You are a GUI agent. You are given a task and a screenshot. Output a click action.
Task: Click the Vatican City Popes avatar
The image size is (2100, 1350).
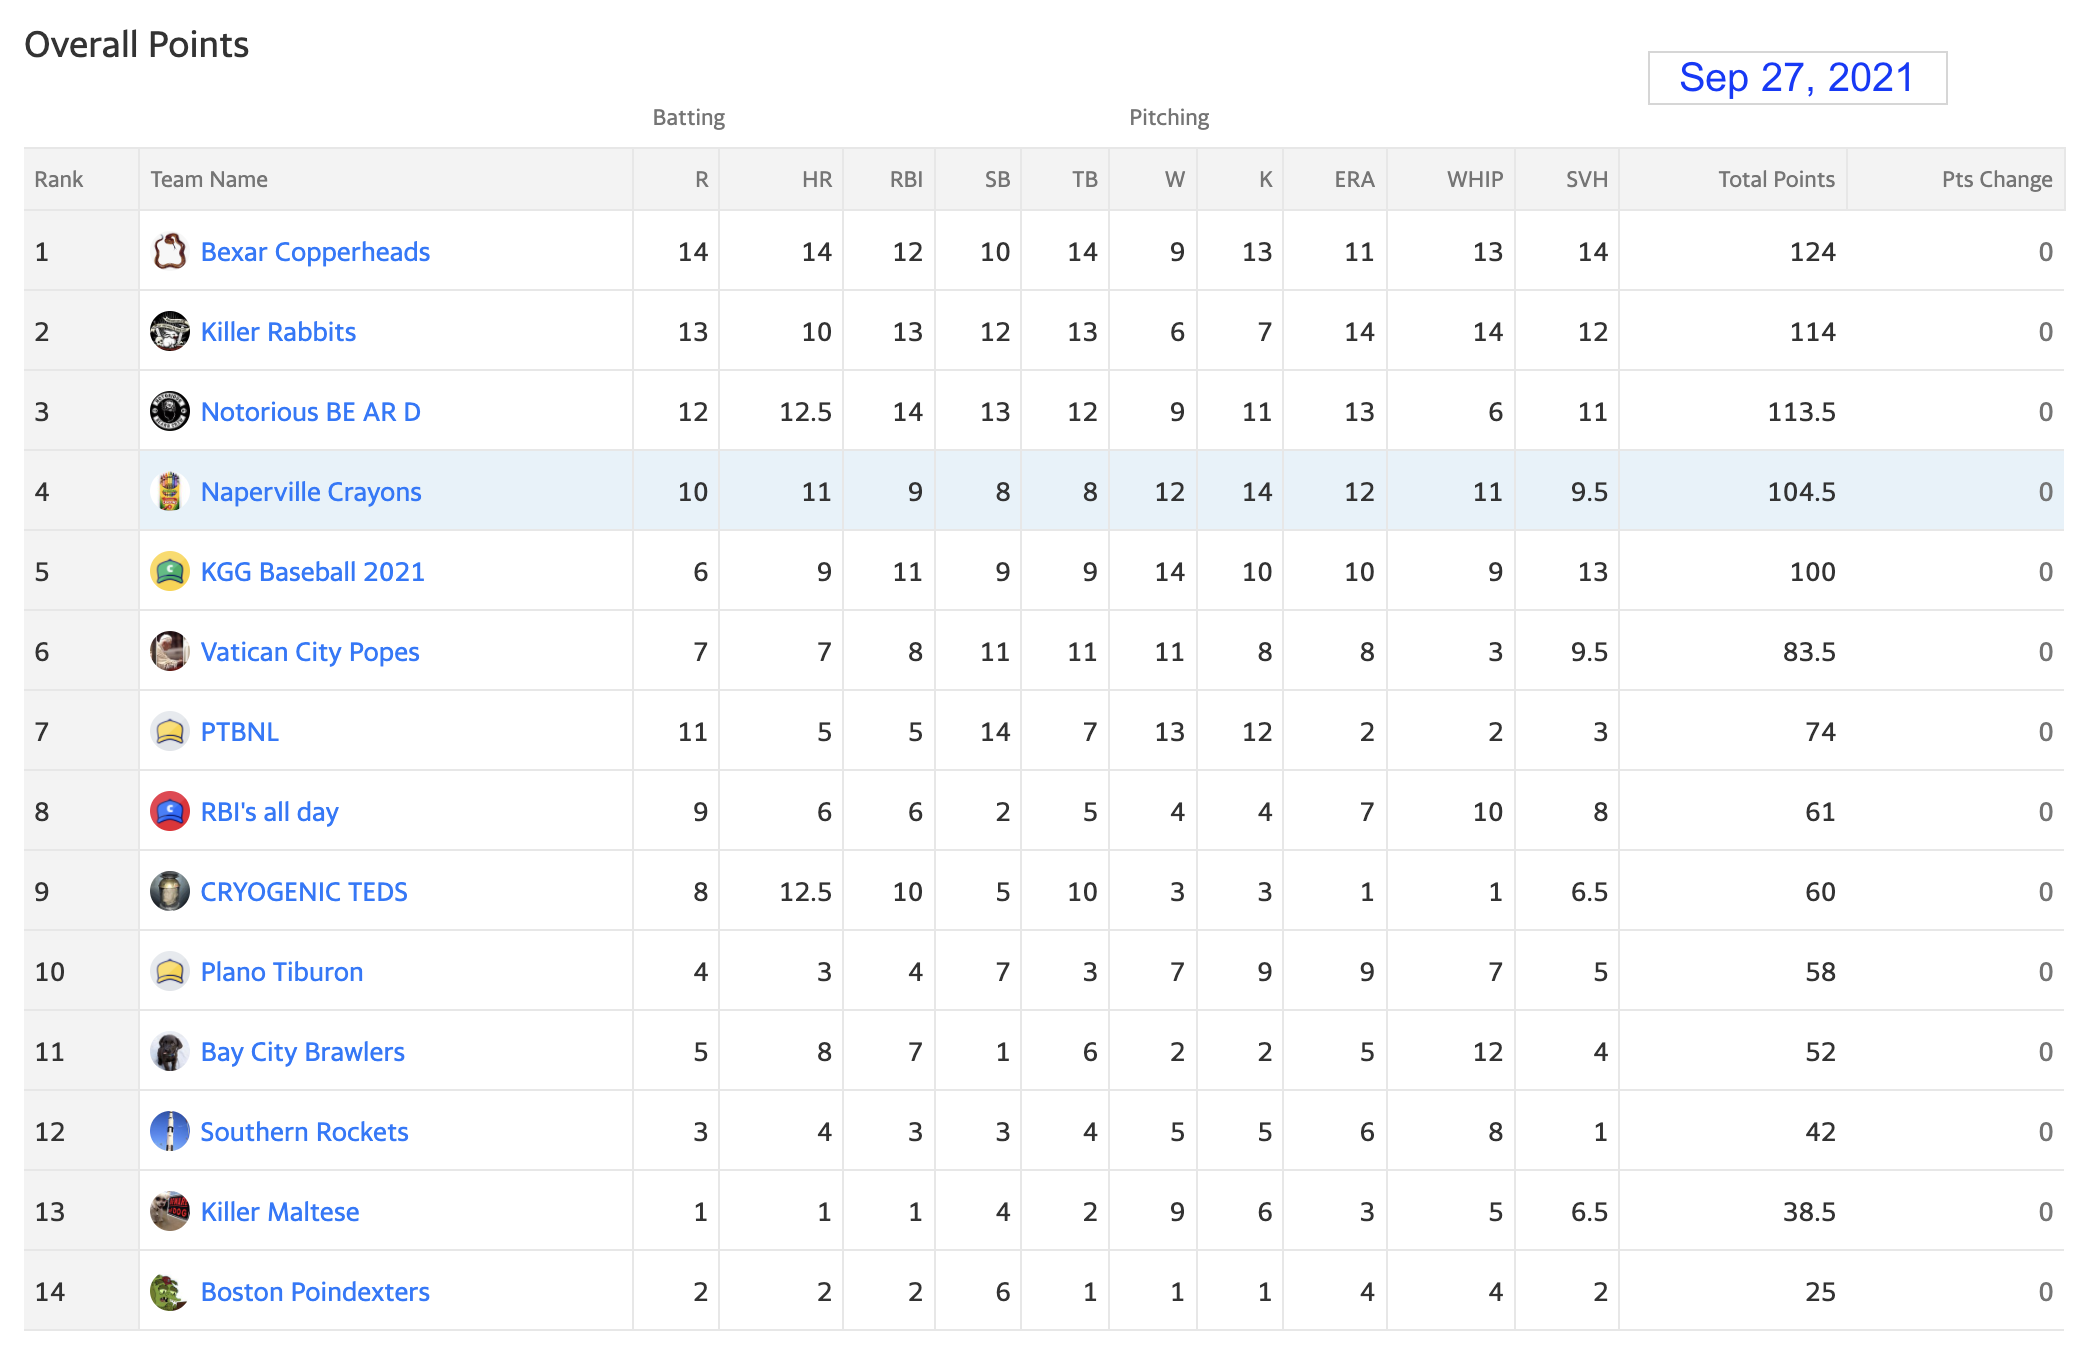[x=170, y=651]
